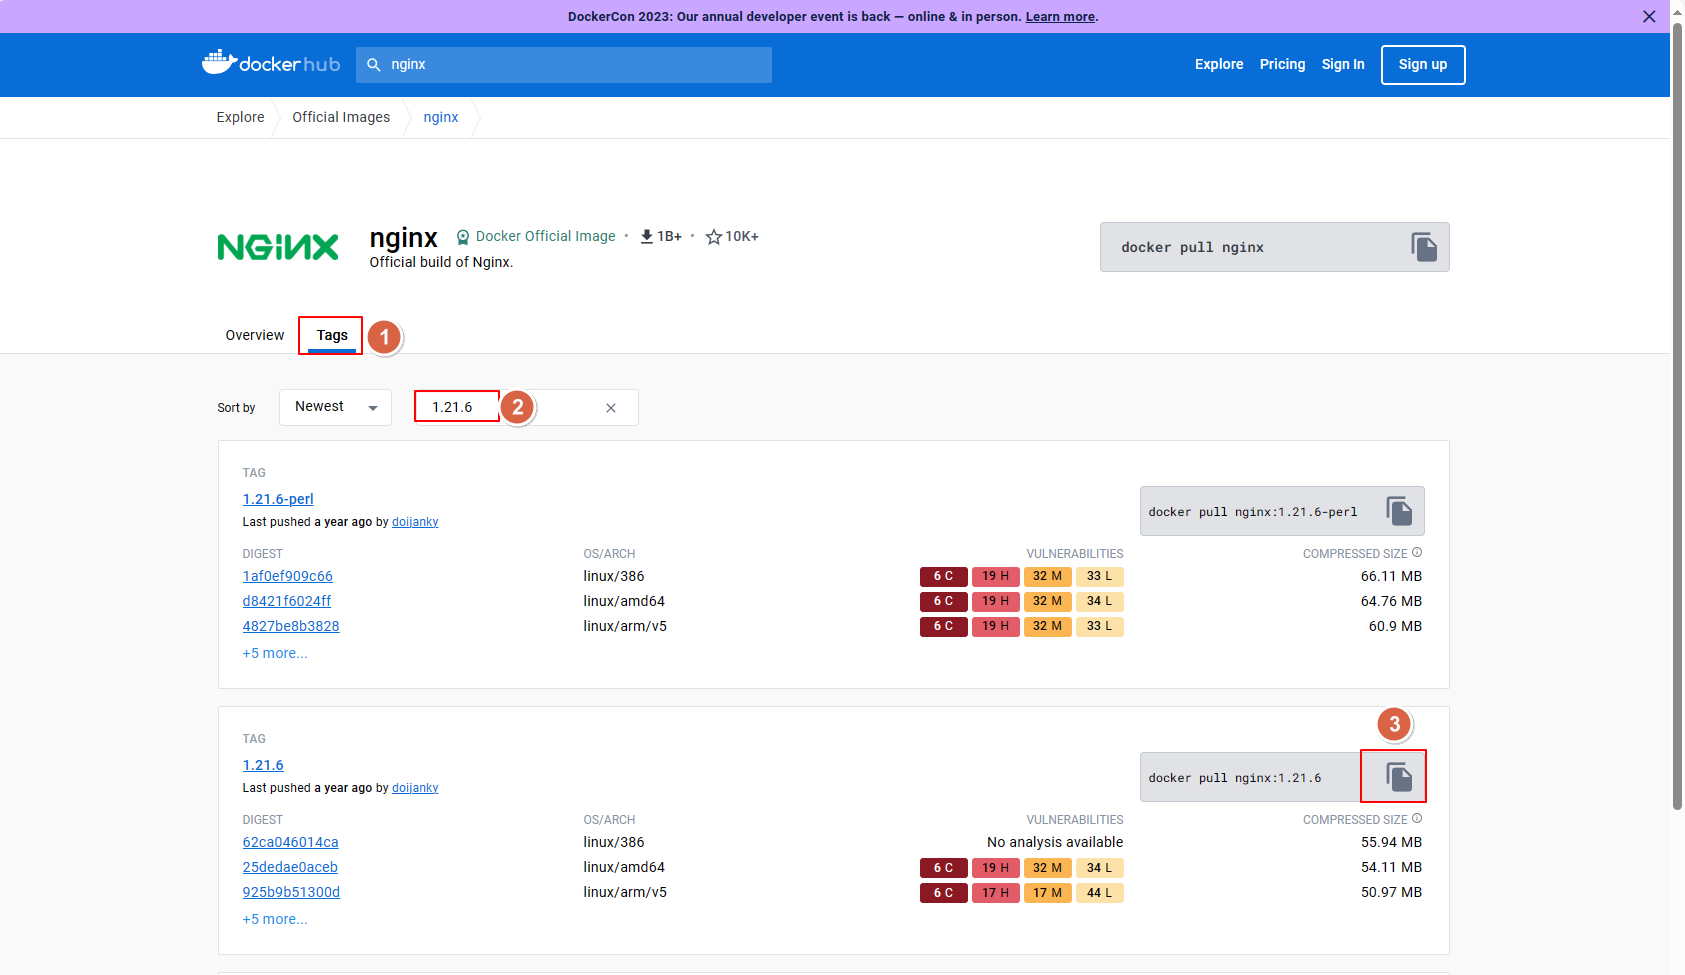This screenshot has width=1685, height=975.
Task: Open digest 4827be8b3828
Action: [291, 626]
